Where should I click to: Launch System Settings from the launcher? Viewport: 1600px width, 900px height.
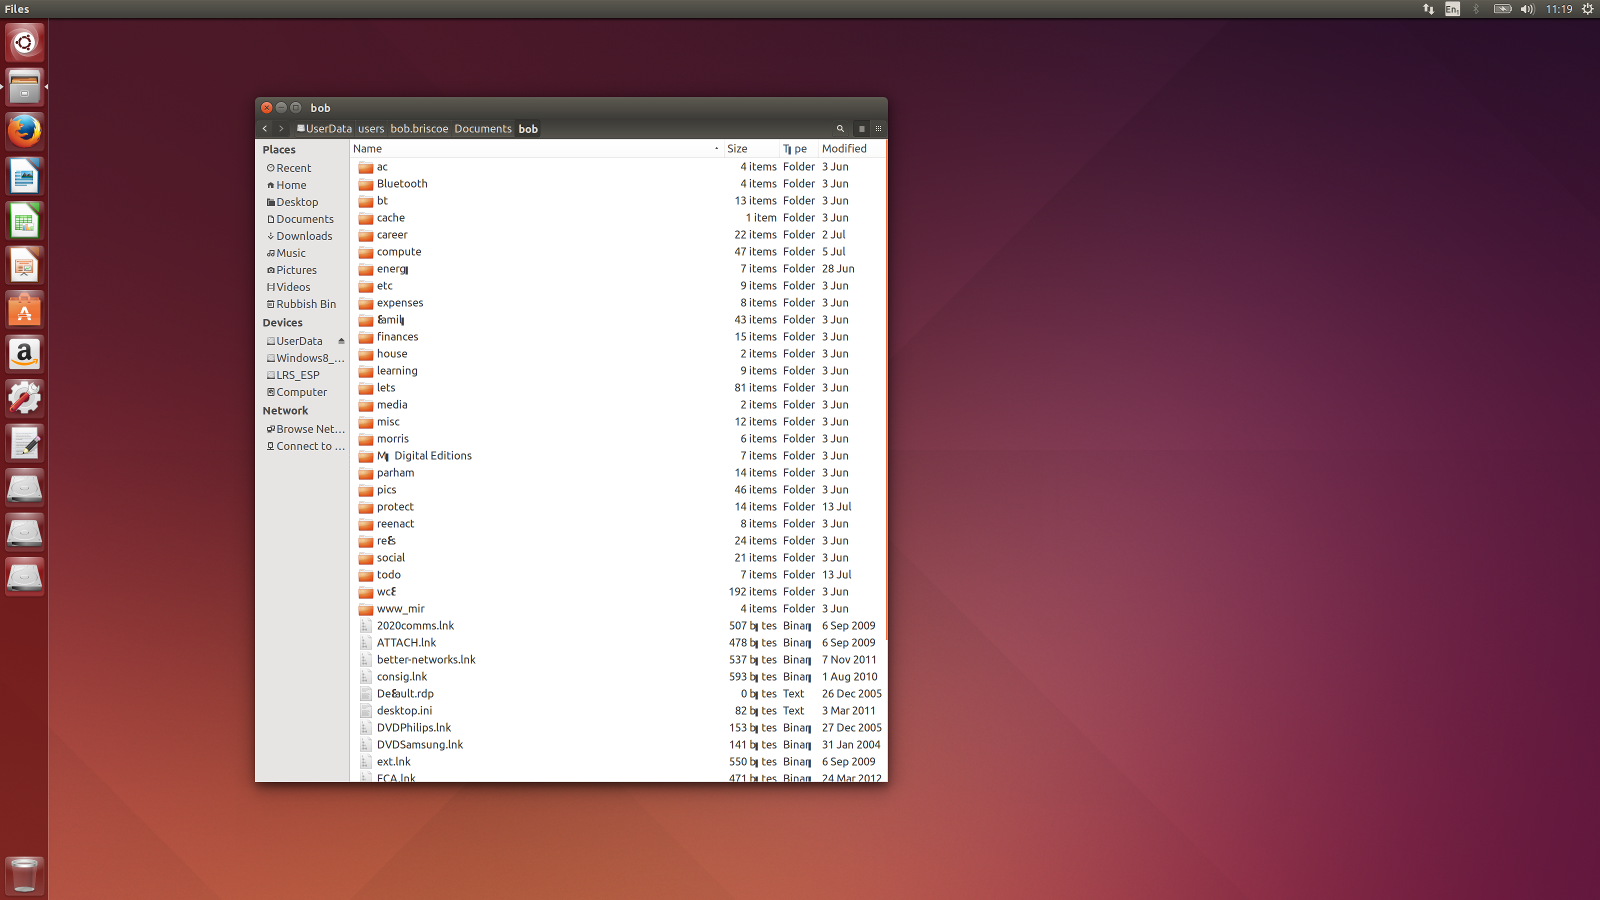click(24, 398)
